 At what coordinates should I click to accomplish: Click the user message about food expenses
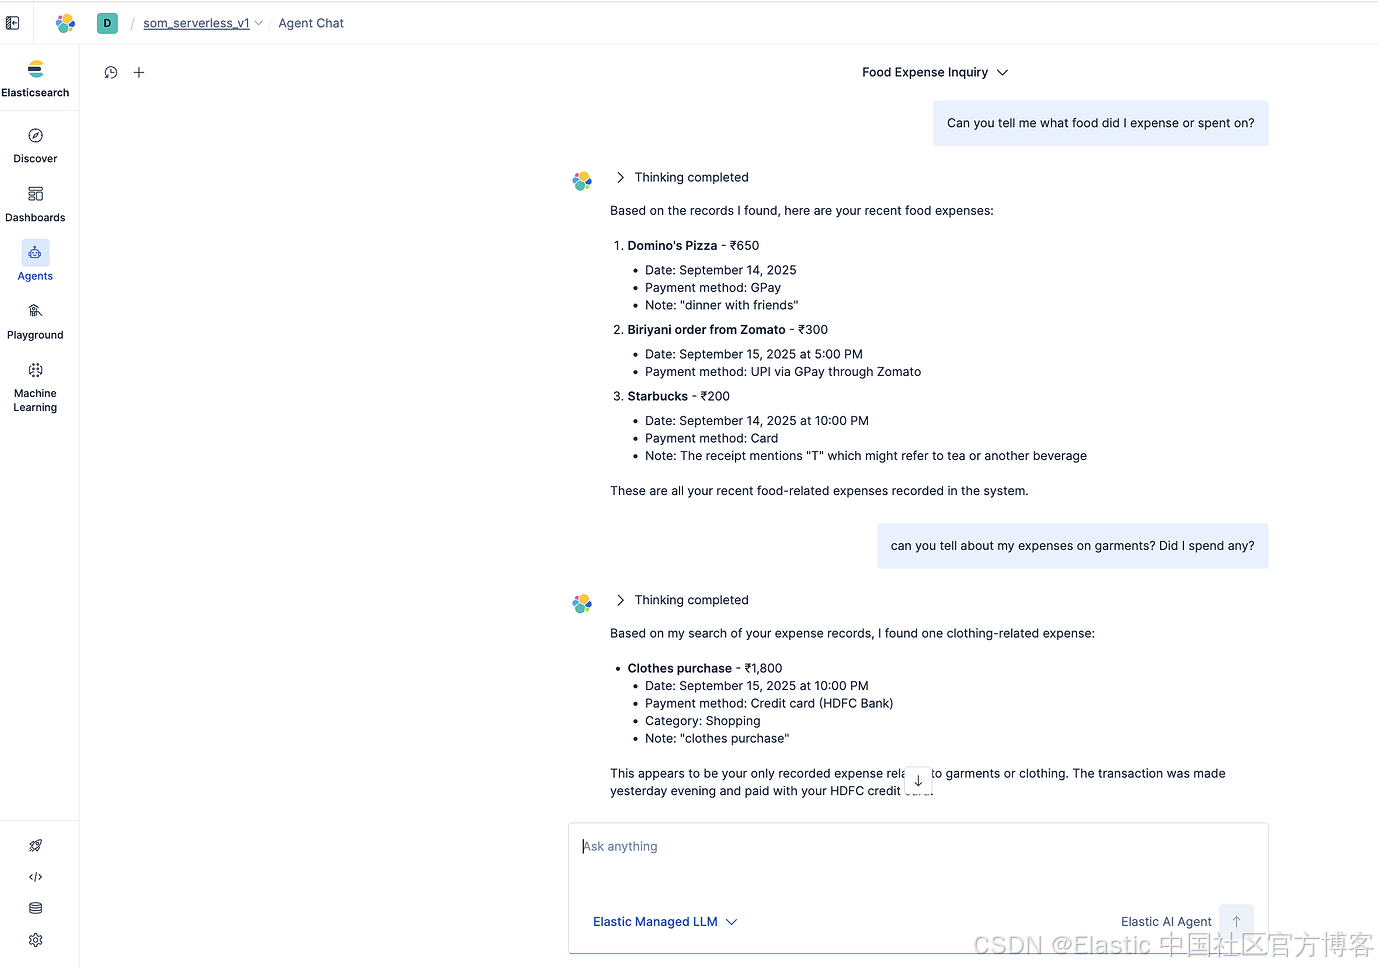tap(1100, 123)
